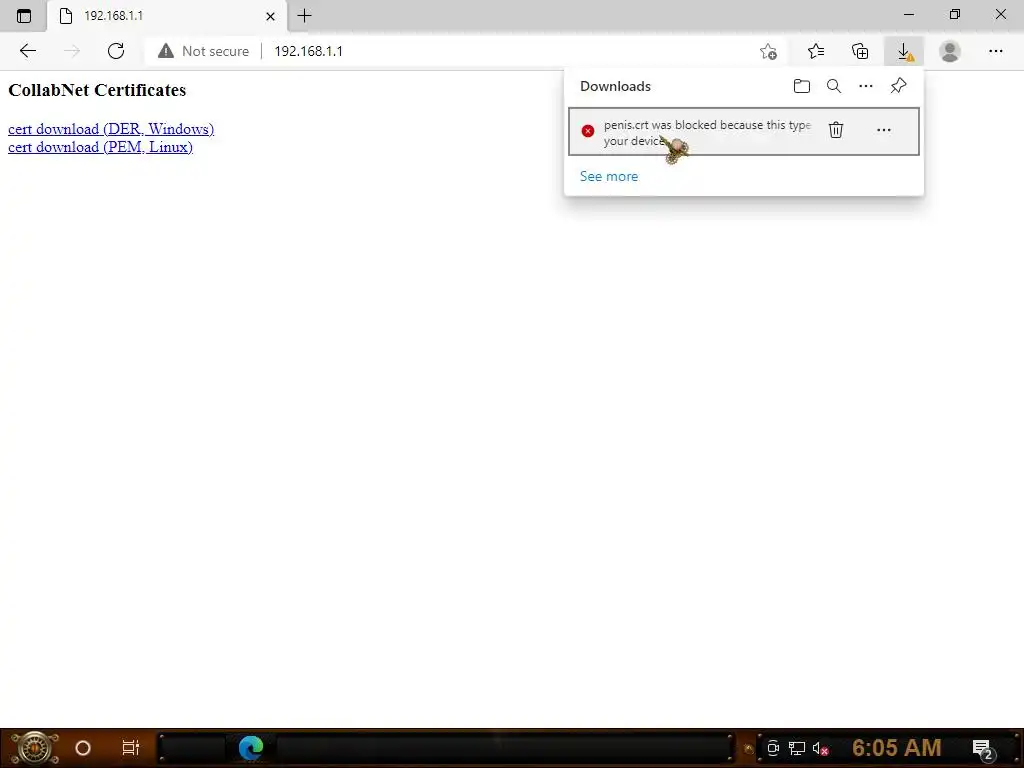Image resolution: width=1024 pixels, height=768 pixels.
Task: Open network status tray icon
Action: tap(797, 748)
